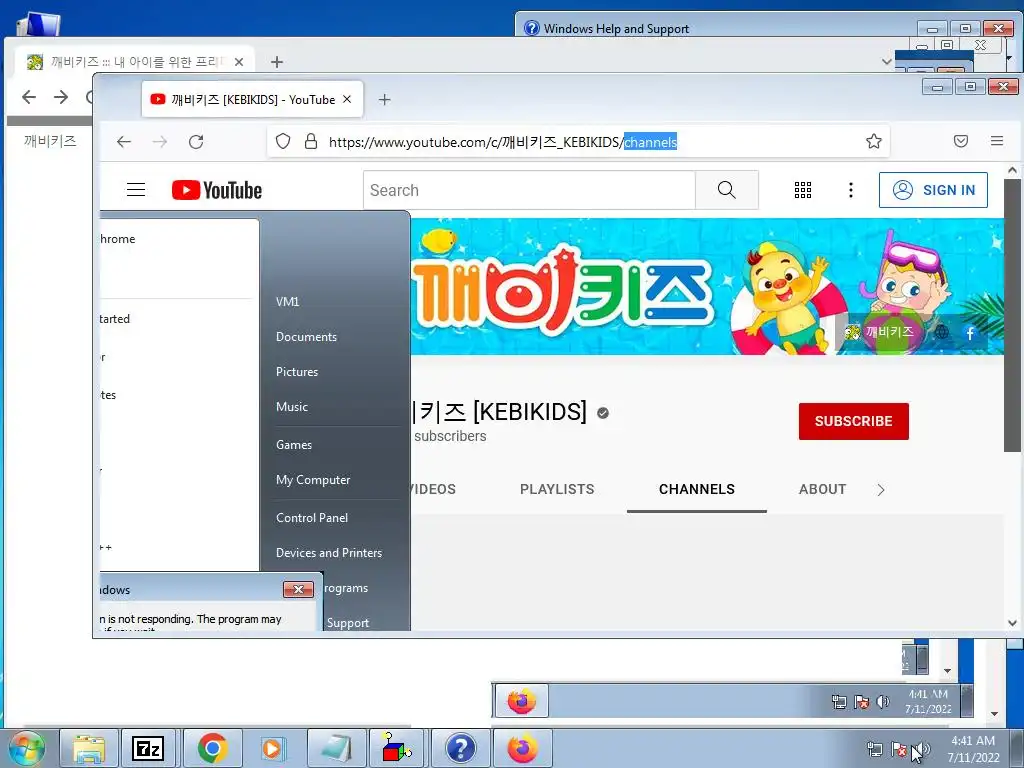Open new tab in background Chrome window
The image size is (1024, 768).
[x=277, y=62]
